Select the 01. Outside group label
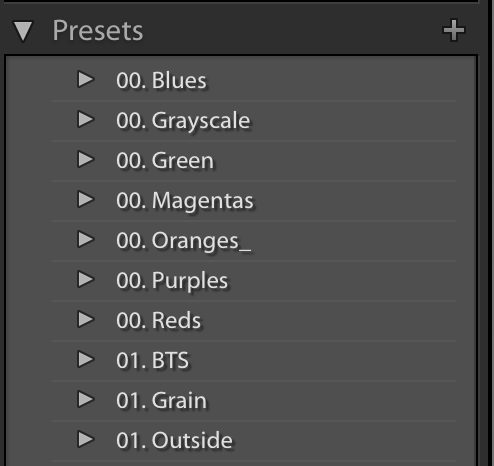The width and height of the screenshot is (494, 466). point(174,440)
